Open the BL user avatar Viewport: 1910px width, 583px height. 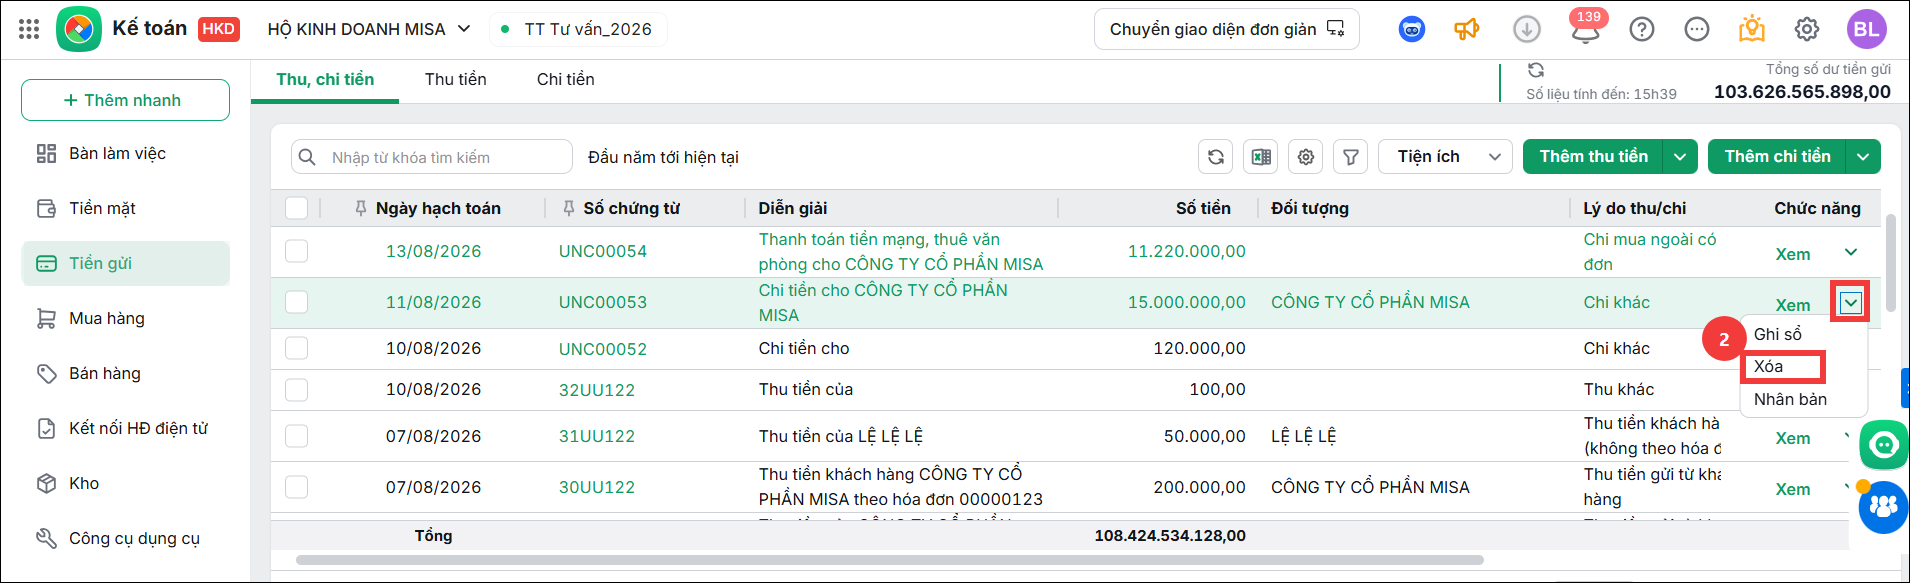click(x=1866, y=29)
